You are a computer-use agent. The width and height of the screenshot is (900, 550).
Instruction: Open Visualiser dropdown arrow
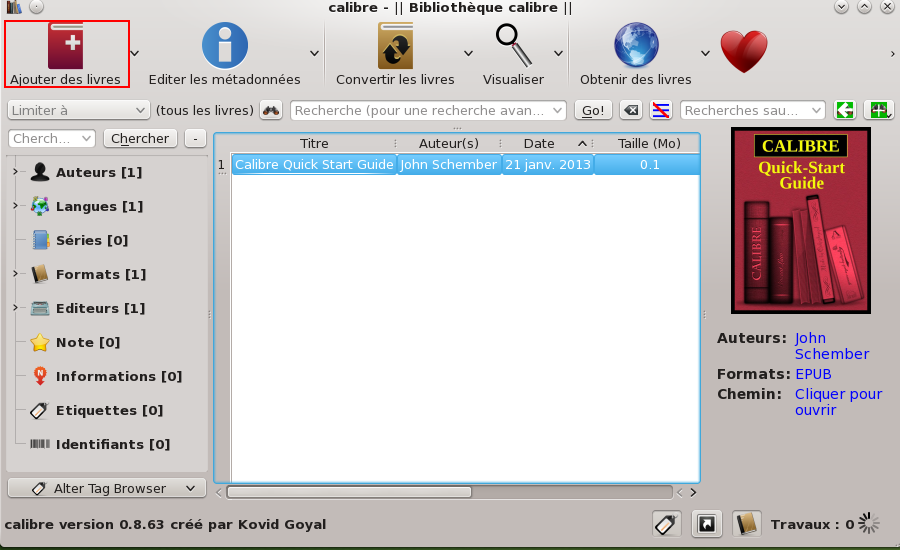point(558,53)
